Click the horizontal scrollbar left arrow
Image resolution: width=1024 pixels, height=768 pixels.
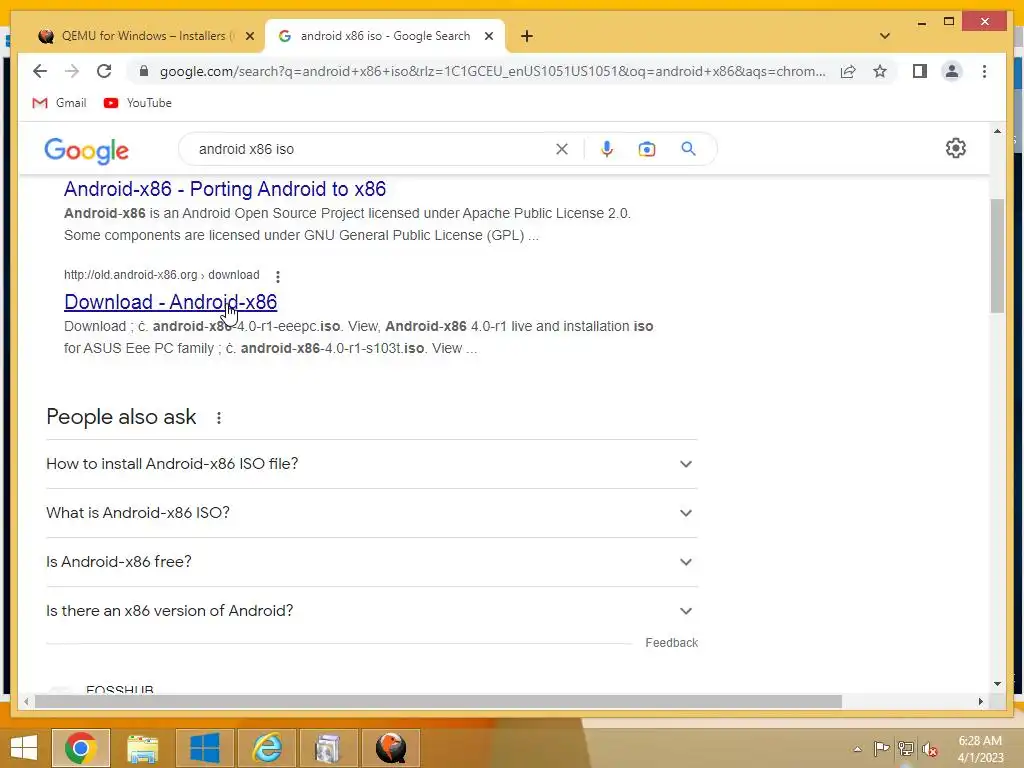click(x=26, y=701)
